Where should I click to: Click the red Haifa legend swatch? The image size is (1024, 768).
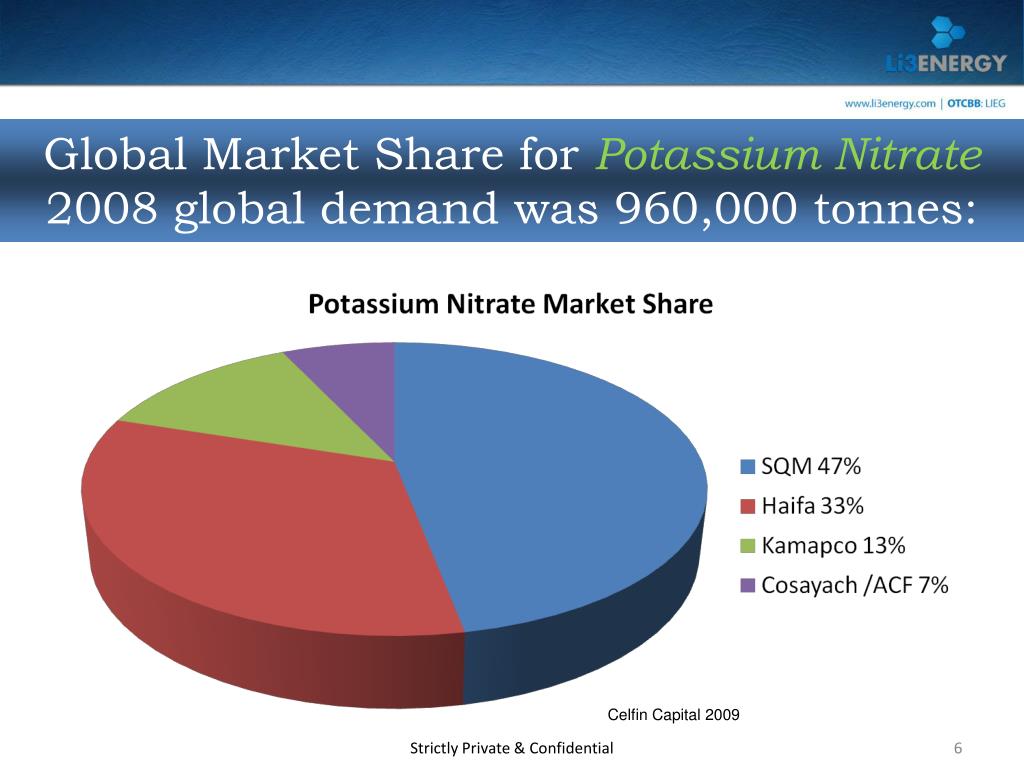748,506
